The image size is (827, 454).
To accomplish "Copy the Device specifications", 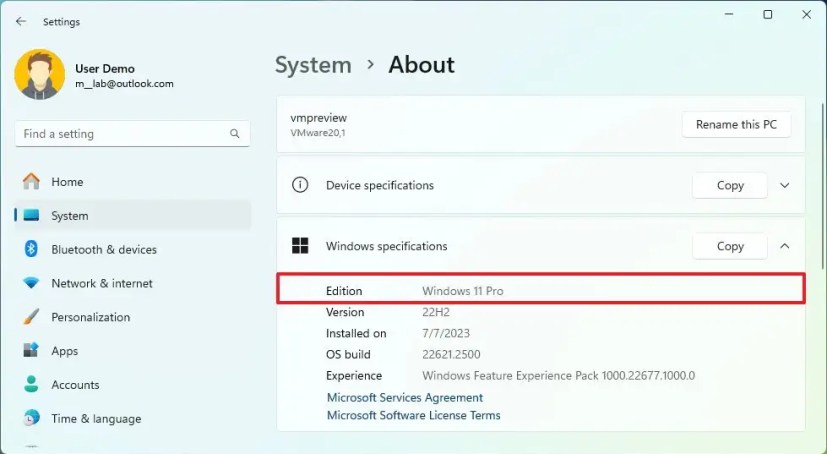I will point(730,186).
